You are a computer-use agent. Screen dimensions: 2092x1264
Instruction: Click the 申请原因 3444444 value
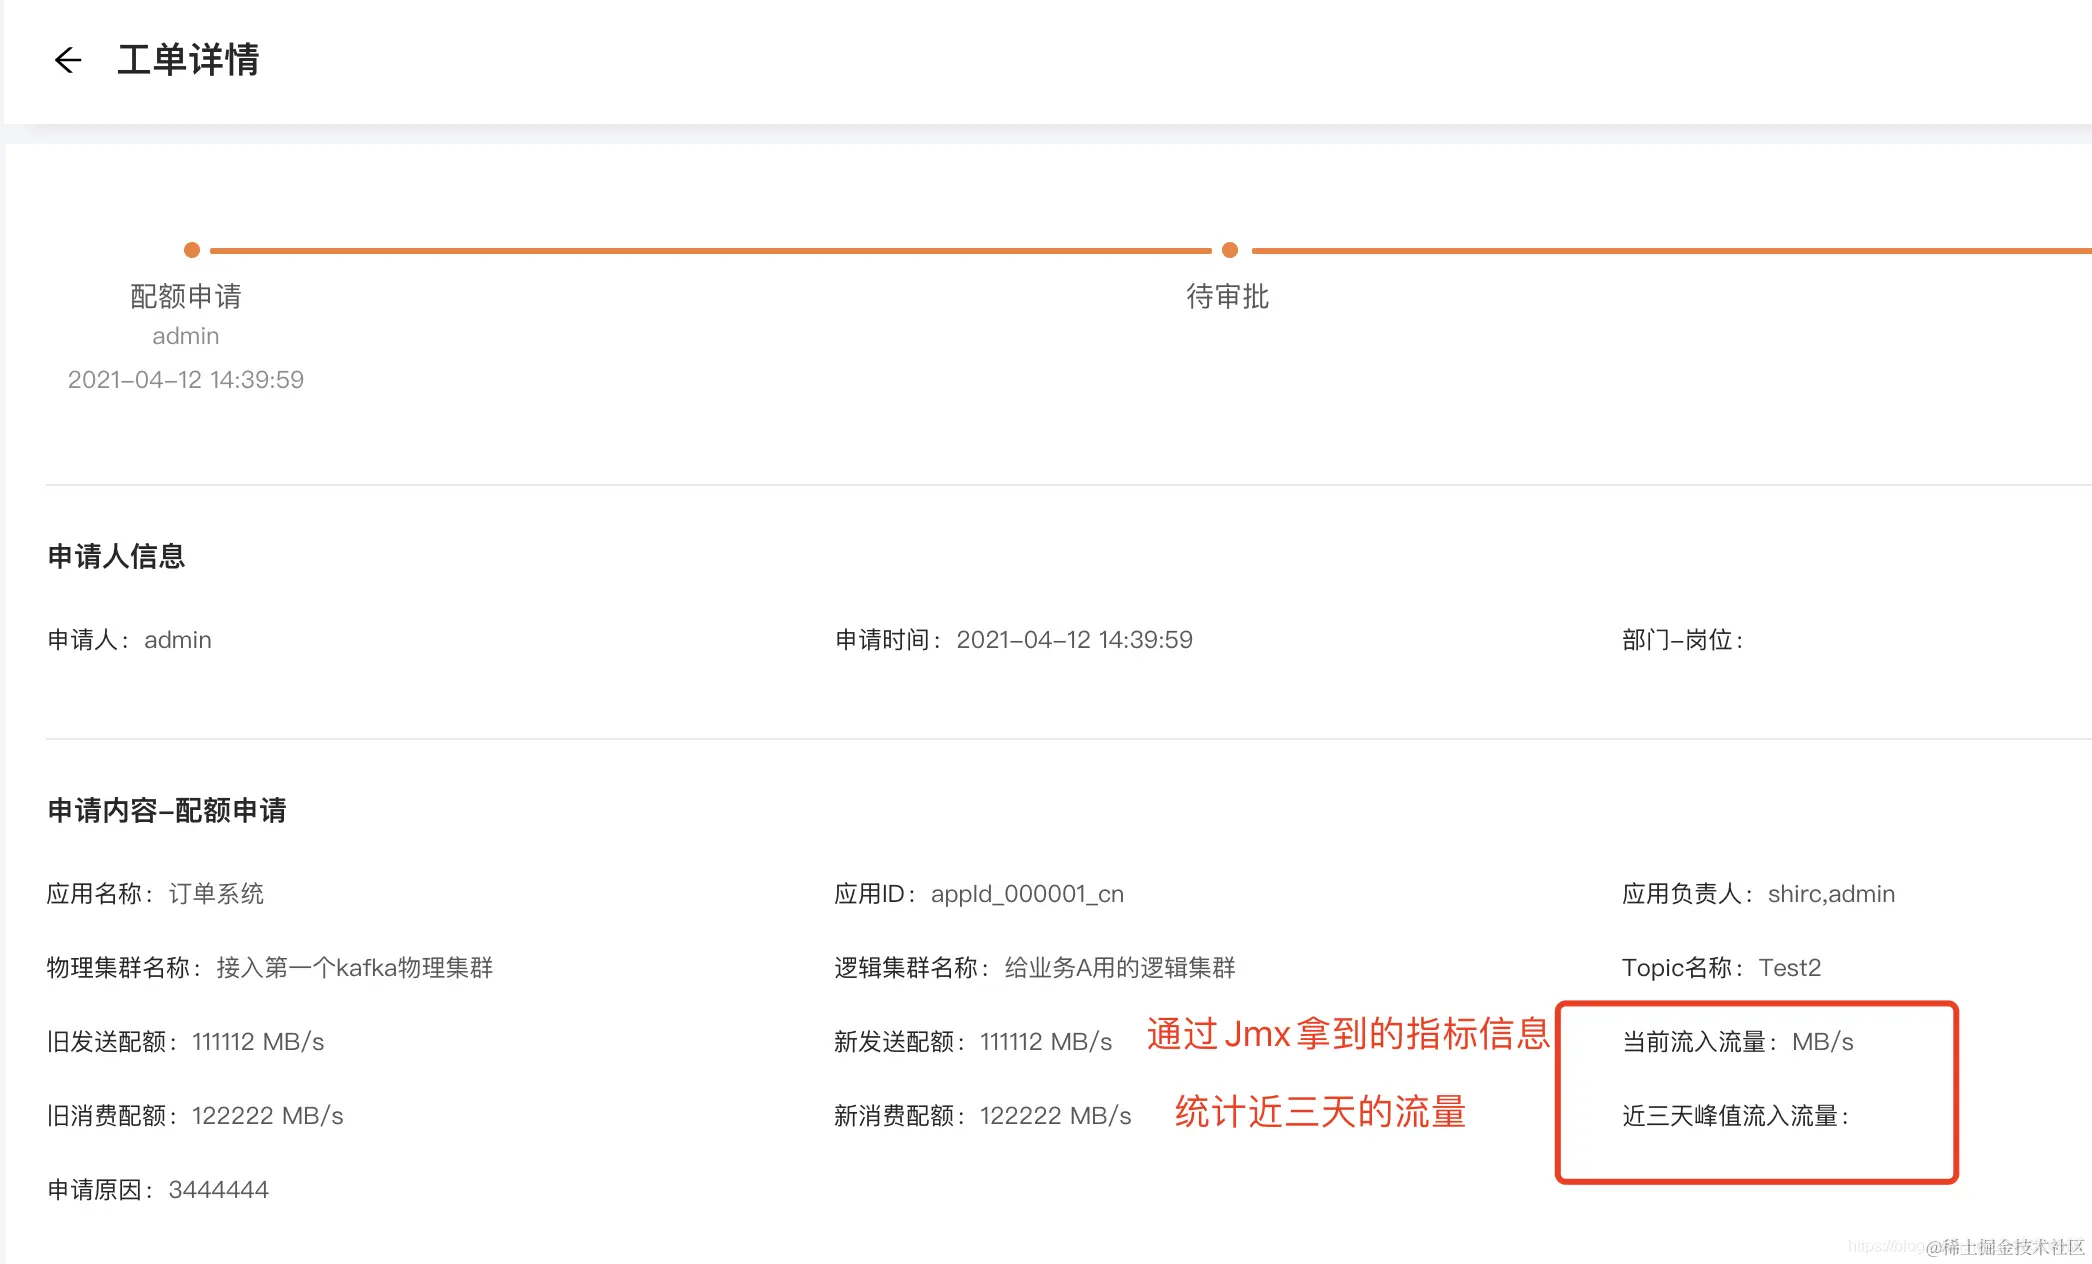point(218,1190)
